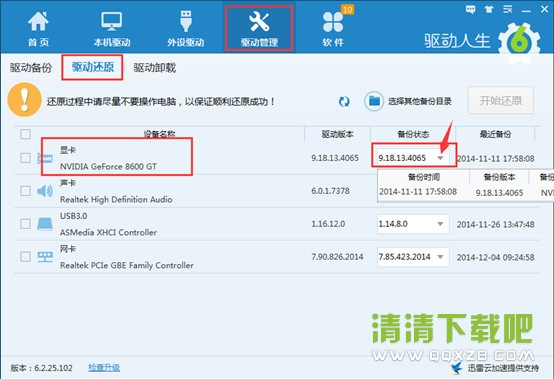Click the 设备名称 column header
Screen dimensions: 554x379
(159, 134)
